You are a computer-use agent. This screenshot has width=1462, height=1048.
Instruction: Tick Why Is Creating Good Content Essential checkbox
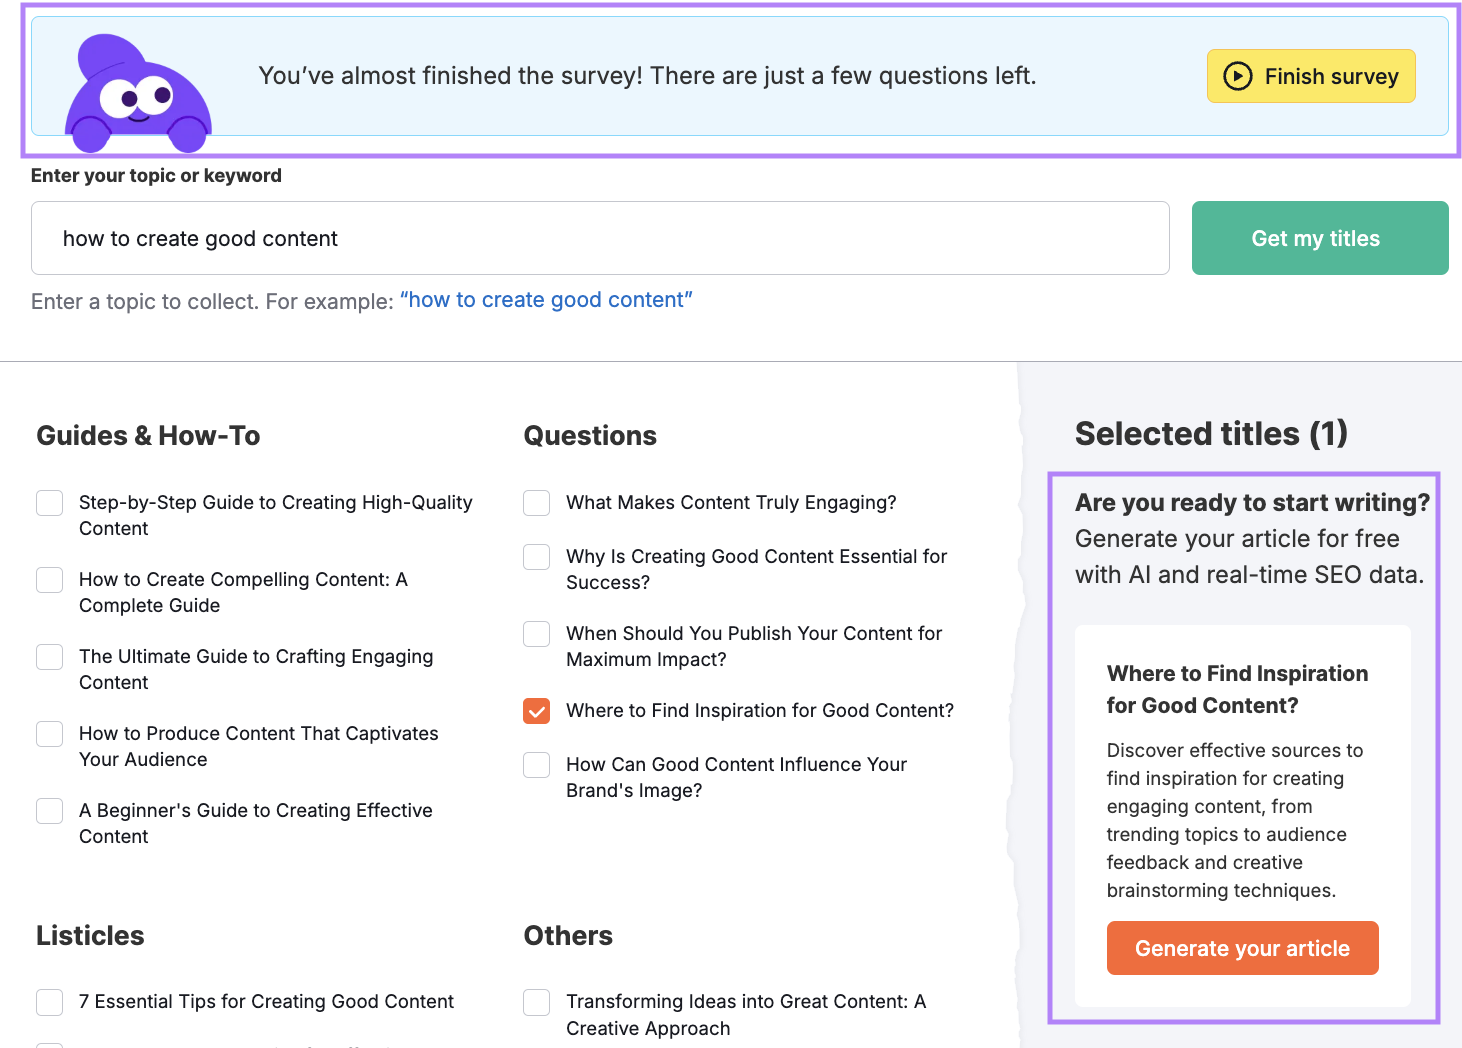click(537, 557)
